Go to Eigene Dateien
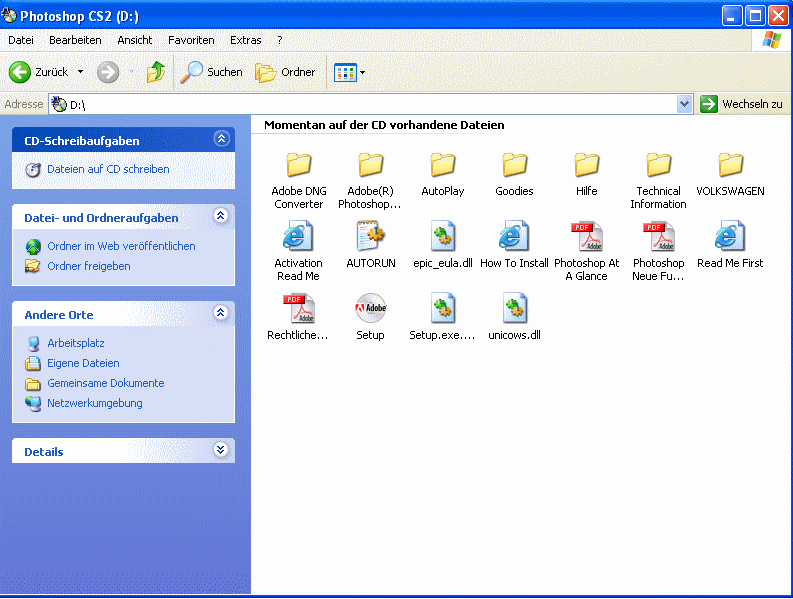793x599 pixels. pyautogui.click(x=83, y=363)
